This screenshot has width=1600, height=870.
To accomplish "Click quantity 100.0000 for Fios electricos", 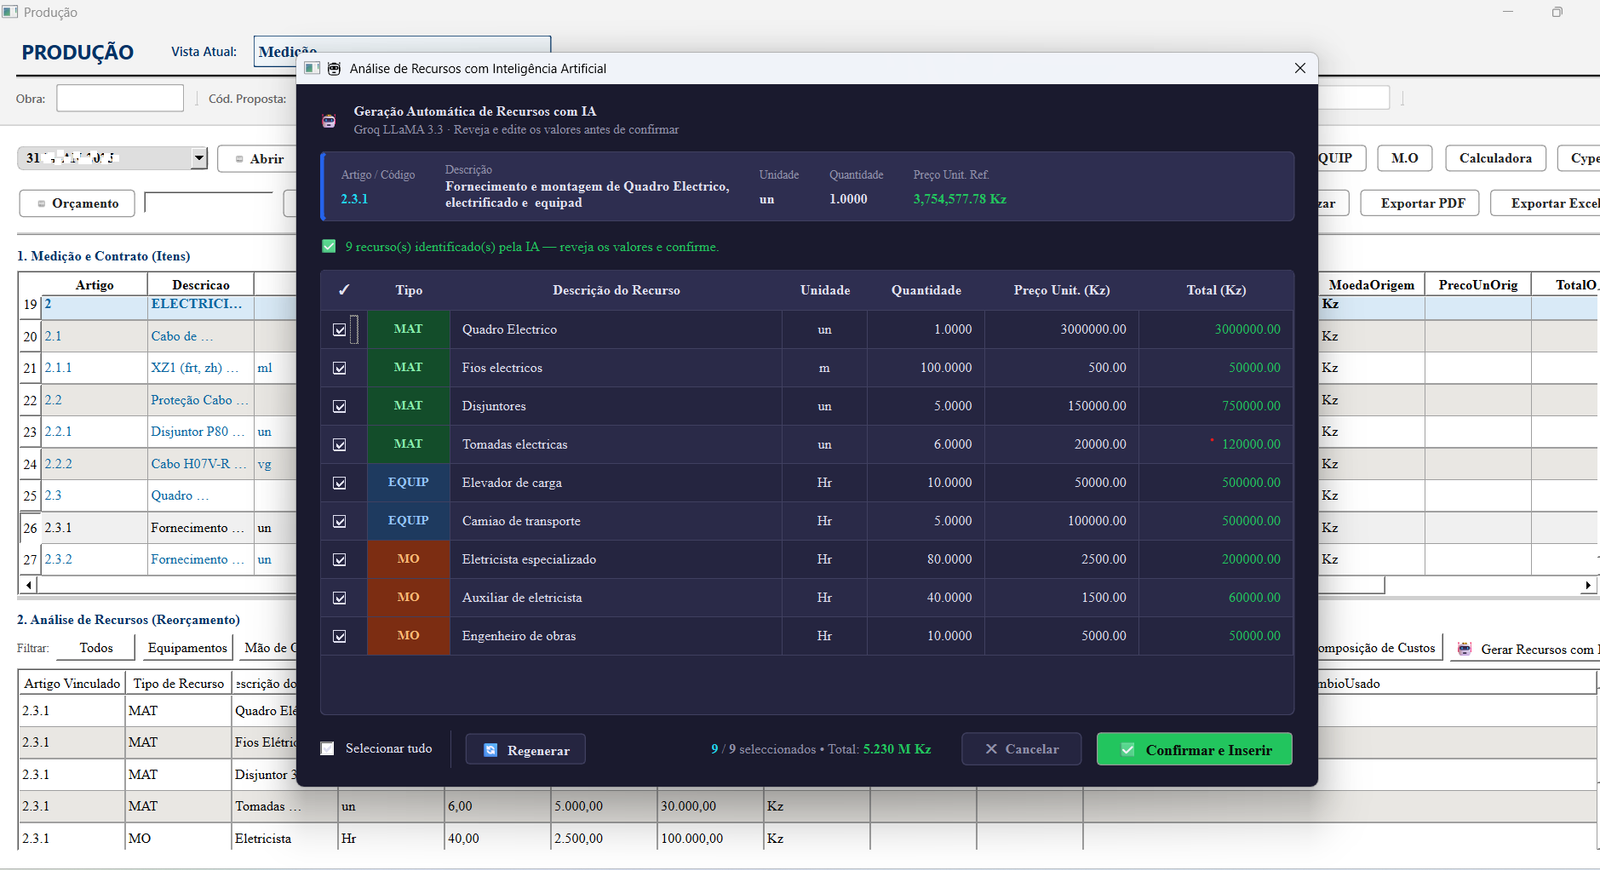I will point(946,368).
